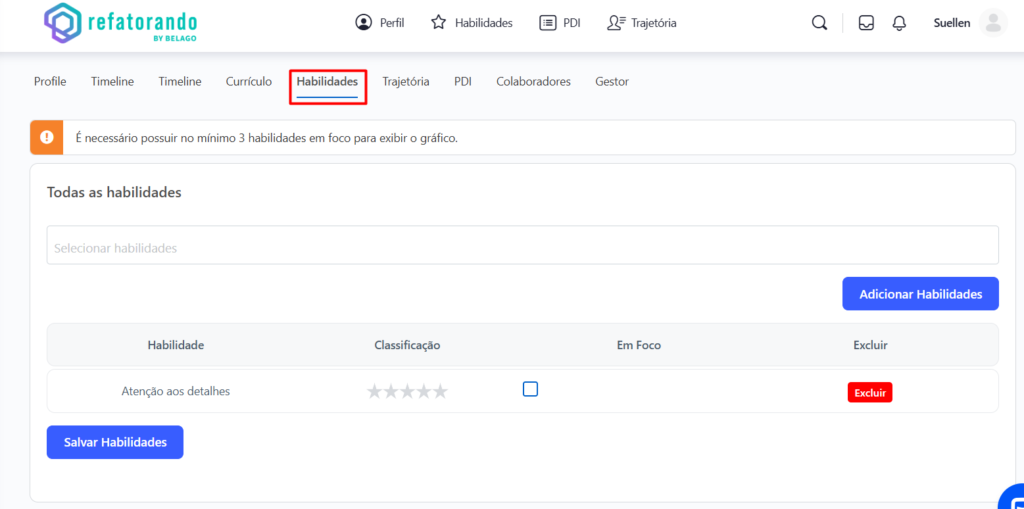Image resolution: width=1024 pixels, height=509 pixels.
Task: Click the chat widget icon at bottom right
Action: pyautogui.click(x=1012, y=497)
